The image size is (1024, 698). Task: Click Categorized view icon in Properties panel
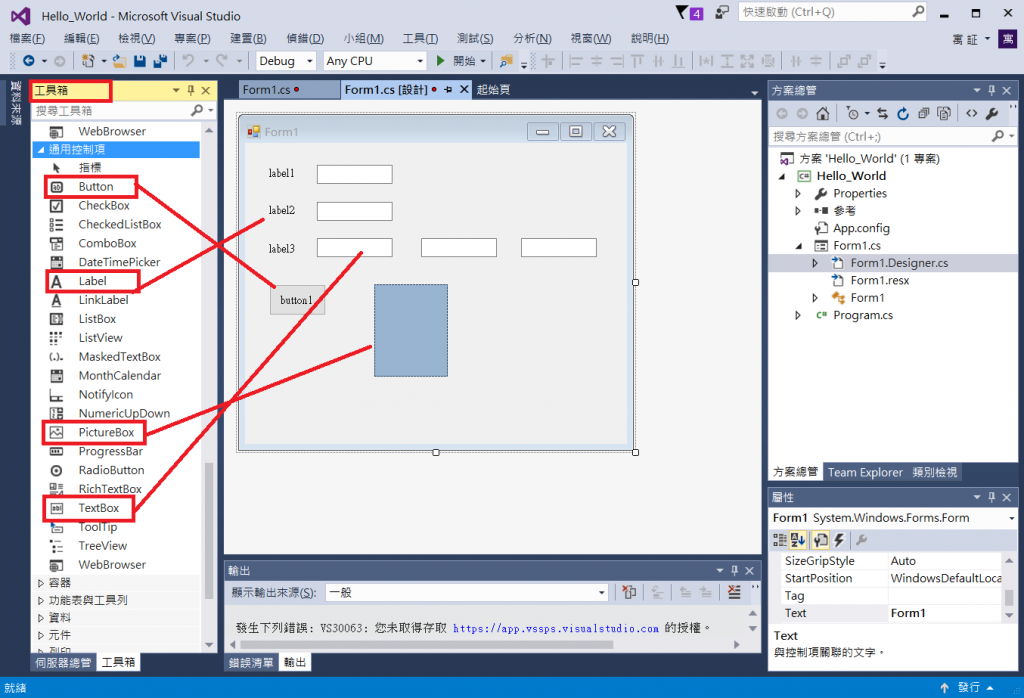(780, 540)
